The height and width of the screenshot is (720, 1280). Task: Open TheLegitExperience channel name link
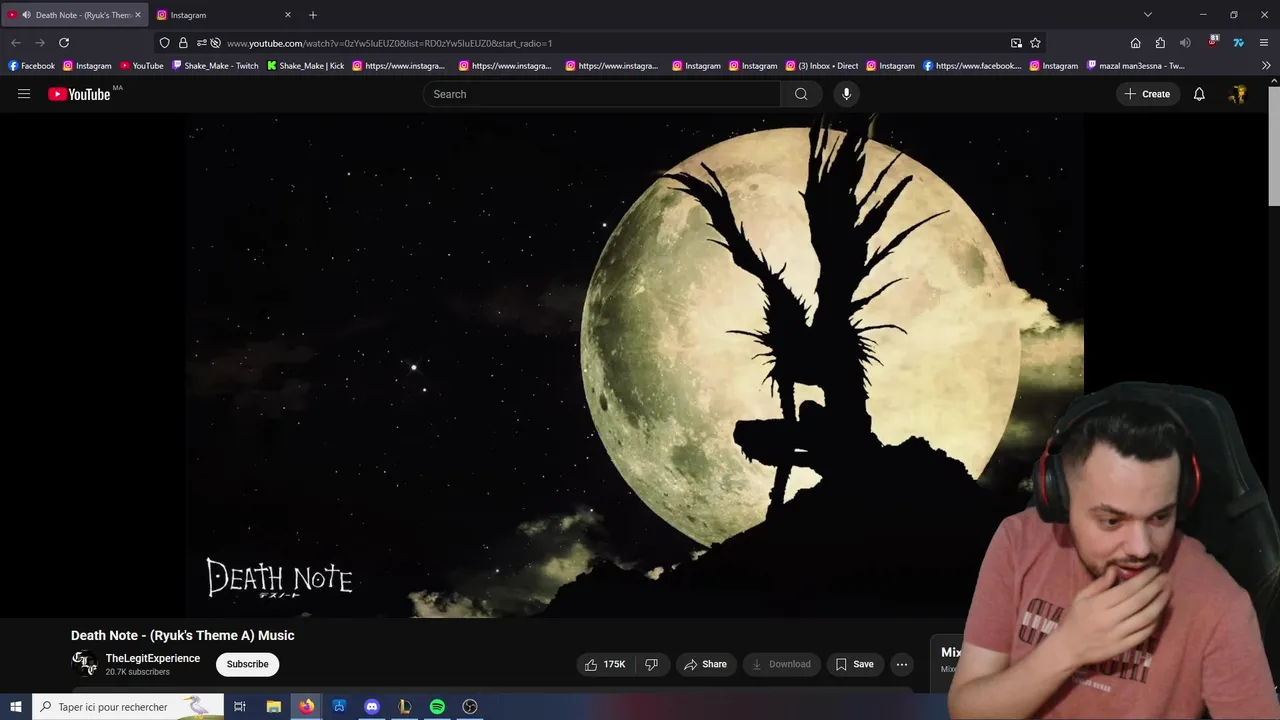[153, 658]
